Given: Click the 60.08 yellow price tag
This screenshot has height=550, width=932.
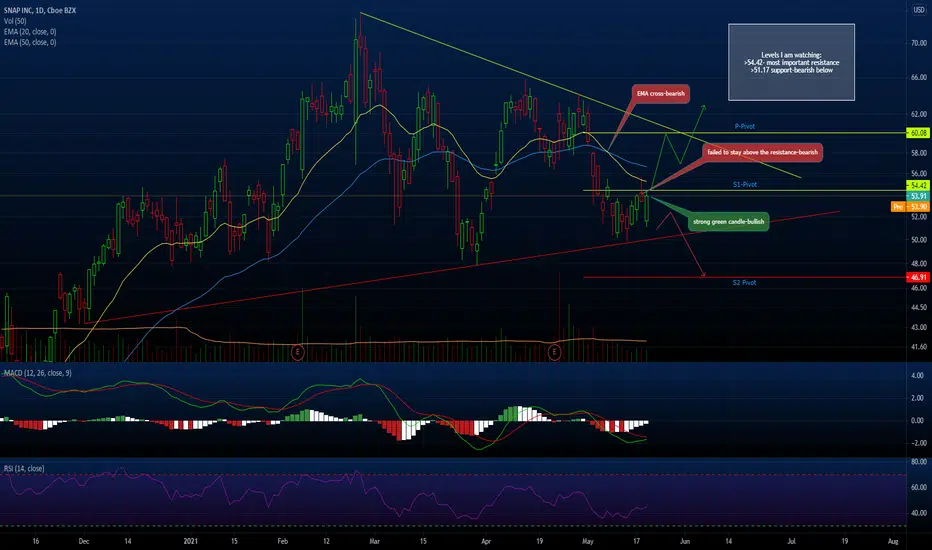Looking at the screenshot, I should (x=918, y=133).
